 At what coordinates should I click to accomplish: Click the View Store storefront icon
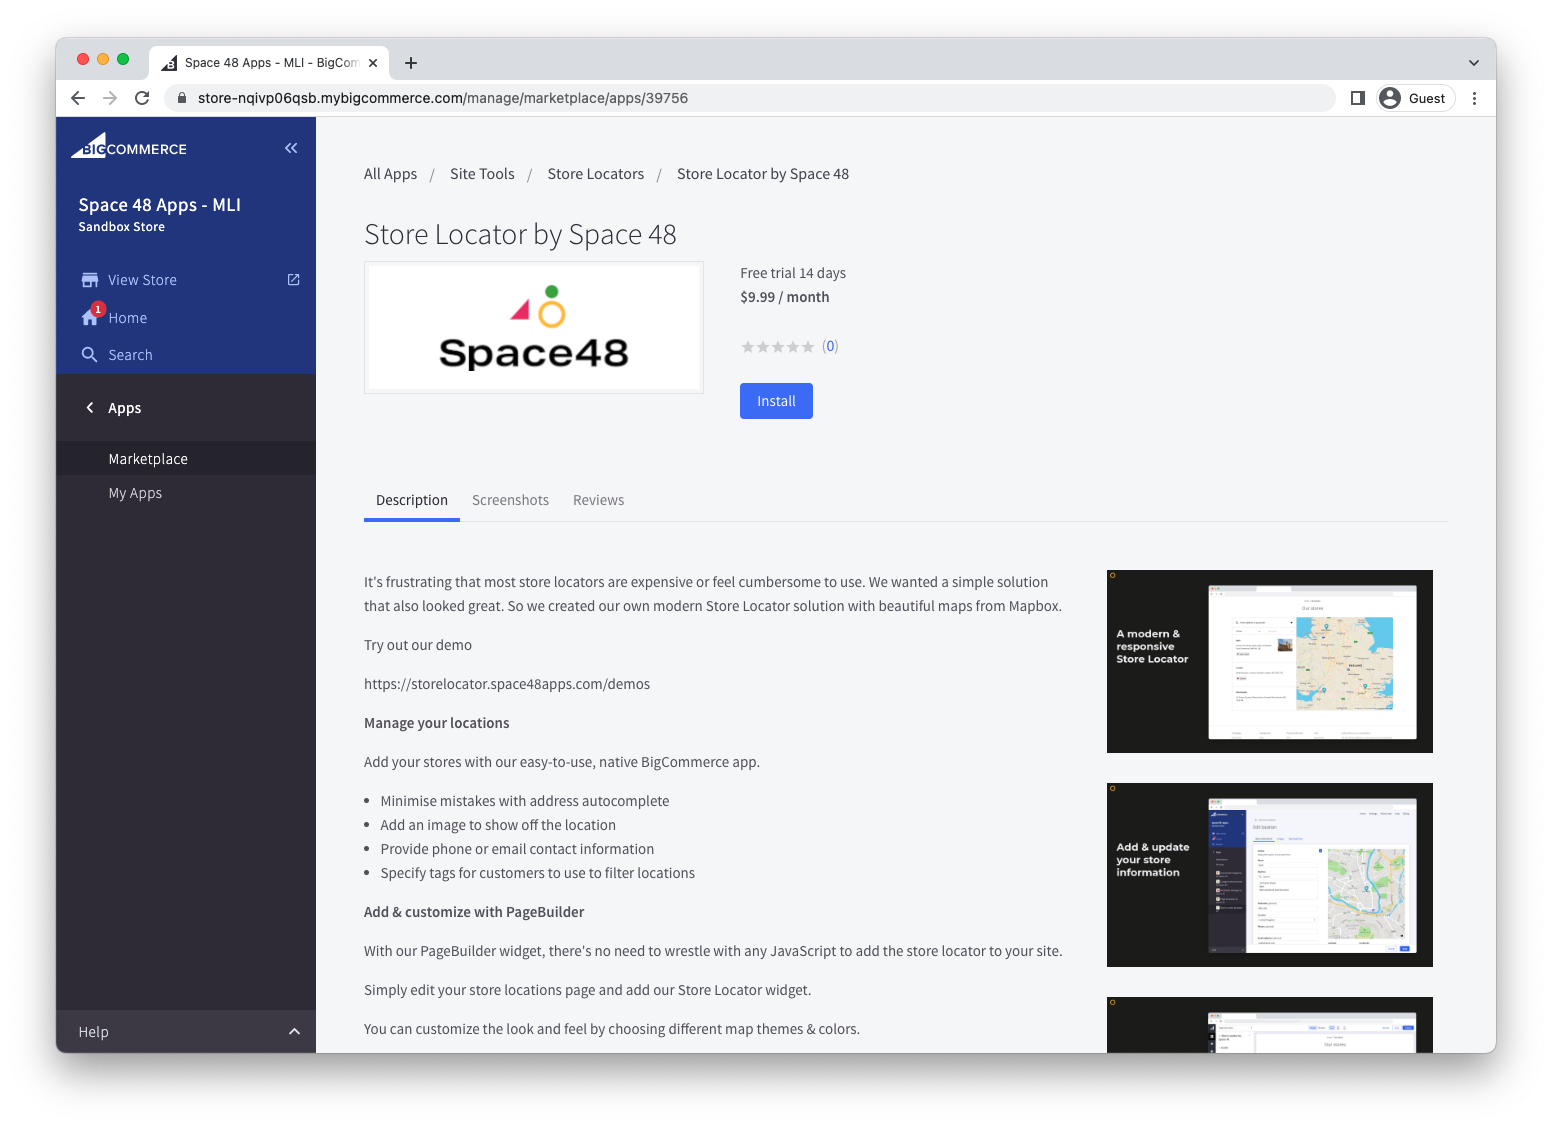pyautogui.click(x=90, y=280)
